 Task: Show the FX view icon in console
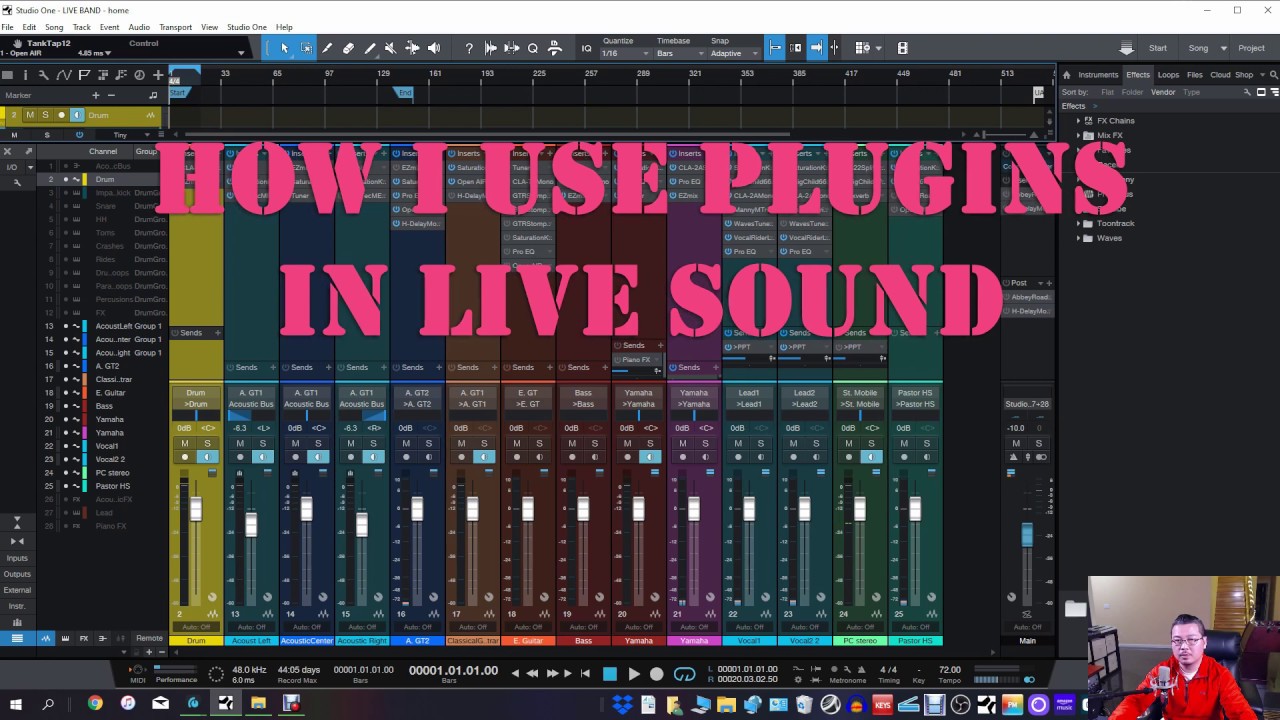pos(83,638)
